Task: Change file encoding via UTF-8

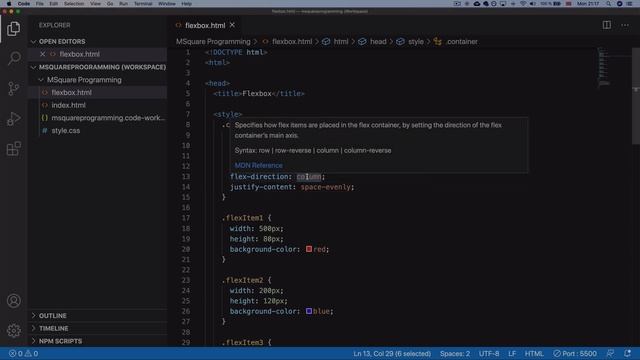Action: click(x=489, y=353)
